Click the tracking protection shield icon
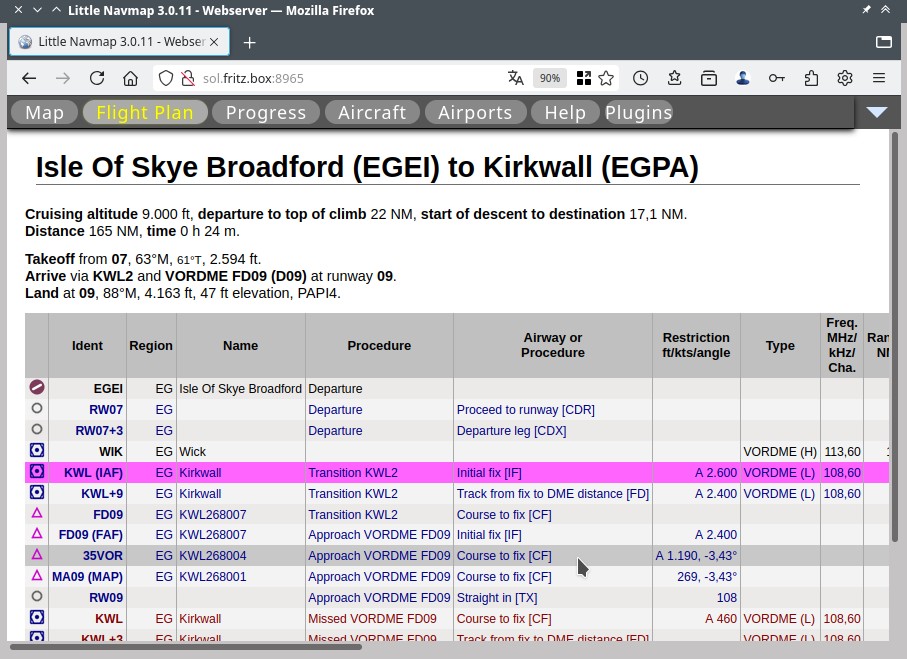 tap(166, 78)
